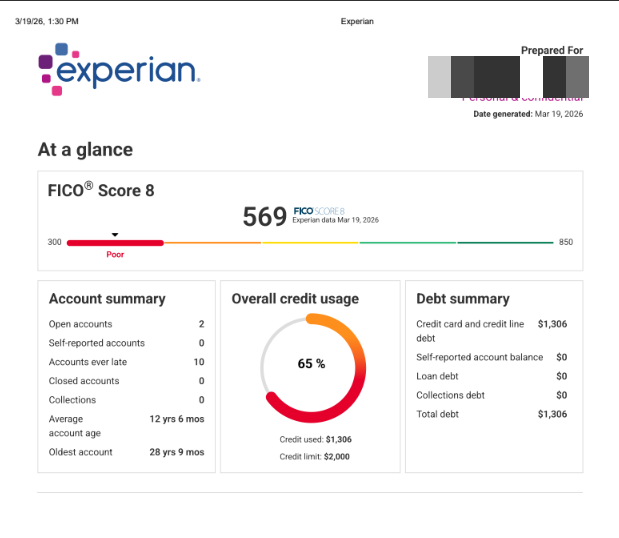Click the 'Overall credit usage' heading
The image size is (619, 538).
[x=295, y=299]
